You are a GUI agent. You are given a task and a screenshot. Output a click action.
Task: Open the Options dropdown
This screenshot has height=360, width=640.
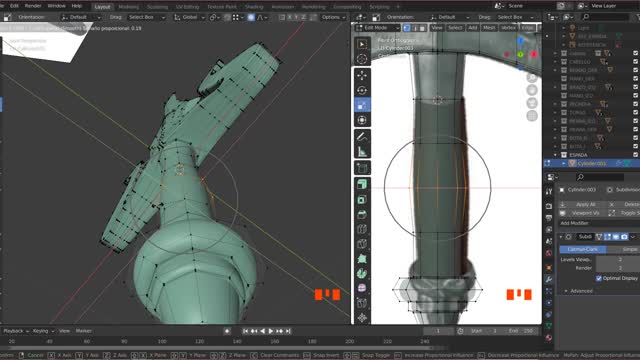[x=333, y=17]
